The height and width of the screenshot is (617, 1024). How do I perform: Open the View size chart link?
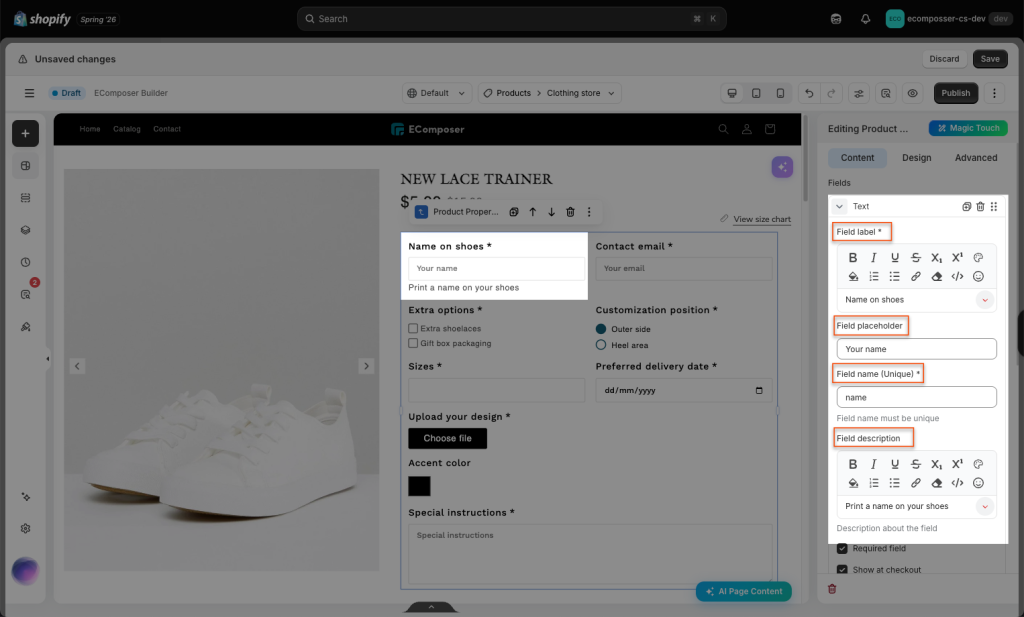click(761, 219)
